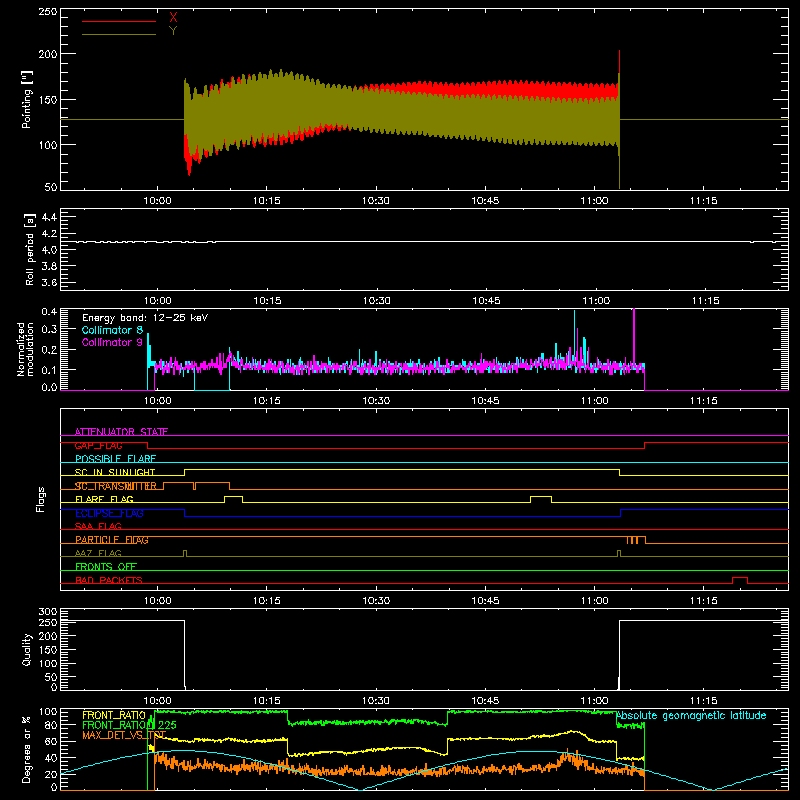The height and width of the screenshot is (800, 800).
Task: Click the magenta 'Collimator 9' legend label
Action: click(x=112, y=342)
